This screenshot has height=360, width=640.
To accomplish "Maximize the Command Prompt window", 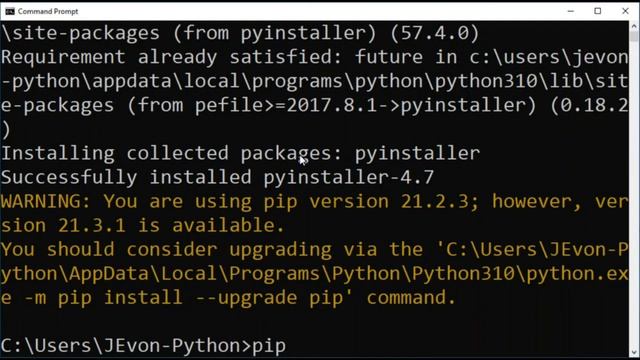I will (598, 11).
